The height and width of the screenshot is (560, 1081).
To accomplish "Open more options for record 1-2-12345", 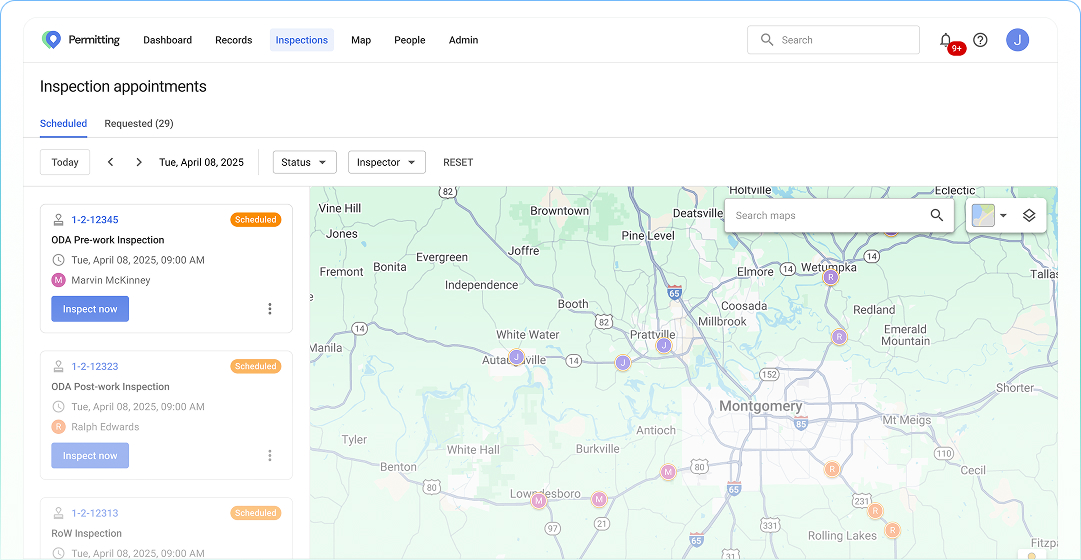I will [x=270, y=309].
